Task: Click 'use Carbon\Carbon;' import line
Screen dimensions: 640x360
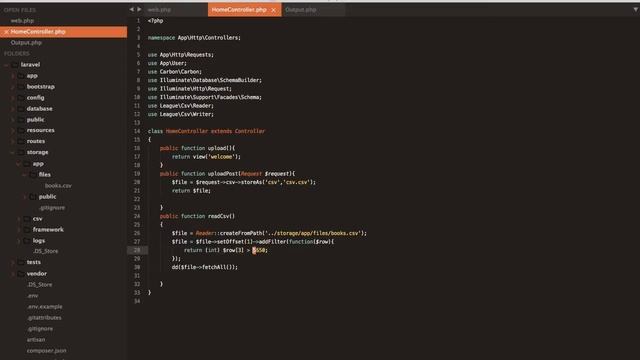Action: [x=175, y=71]
